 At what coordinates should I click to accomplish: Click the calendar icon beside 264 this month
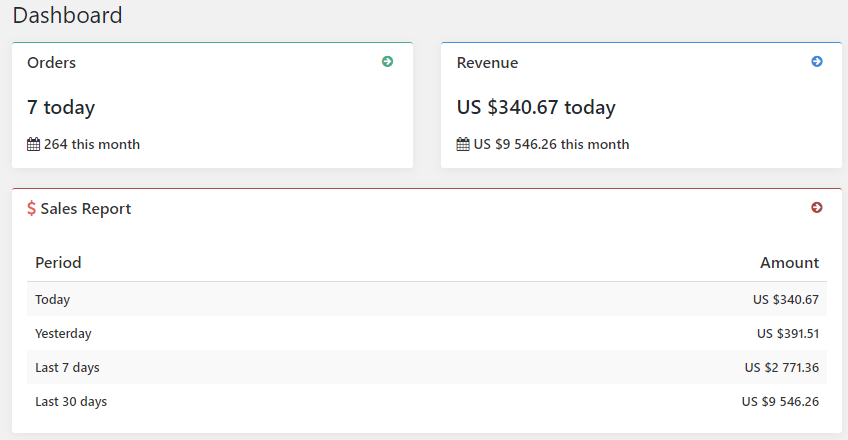pyautogui.click(x=34, y=144)
